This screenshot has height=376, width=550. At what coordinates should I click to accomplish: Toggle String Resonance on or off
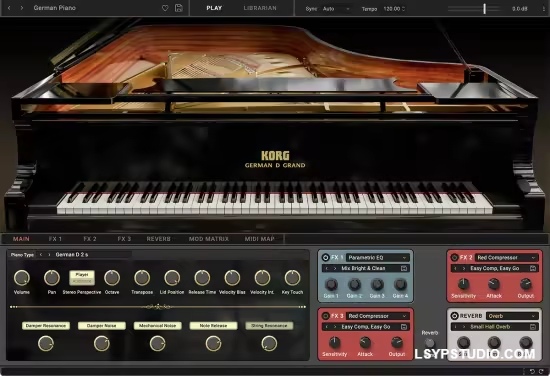tap(269, 326)
